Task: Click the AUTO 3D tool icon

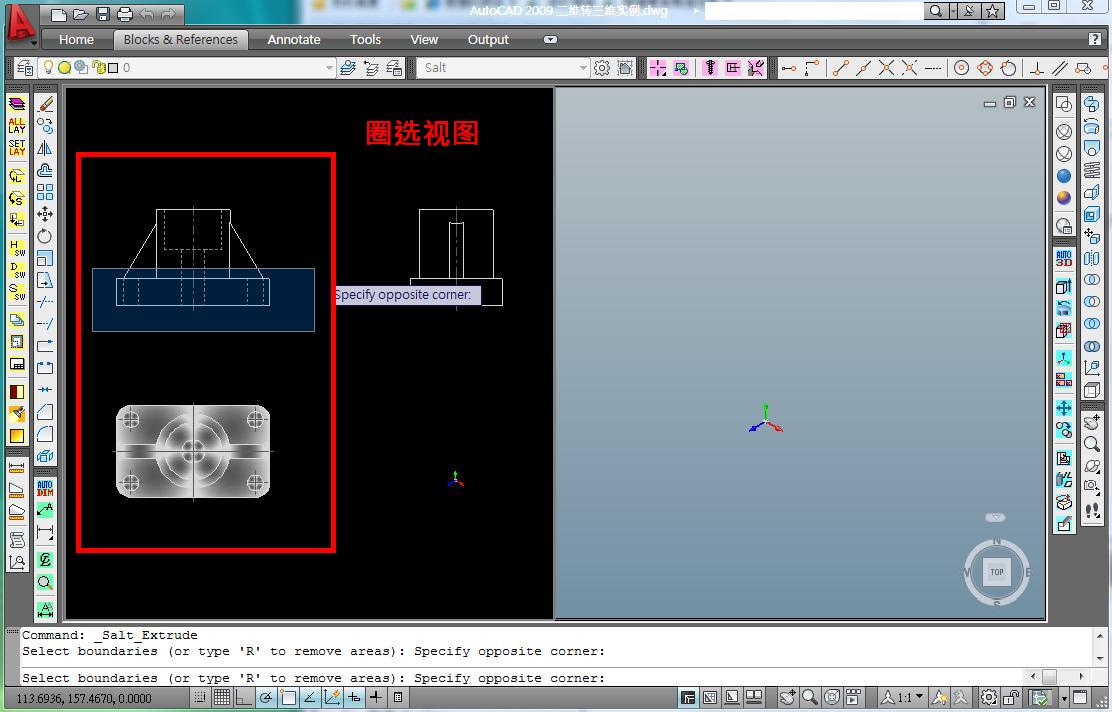Action: [1064, 259]
